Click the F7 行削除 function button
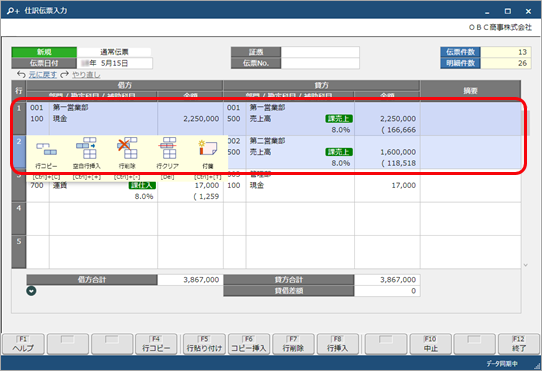Image resolution: width=542 pixels, height=371 pixels. click(x=293, y=344)
